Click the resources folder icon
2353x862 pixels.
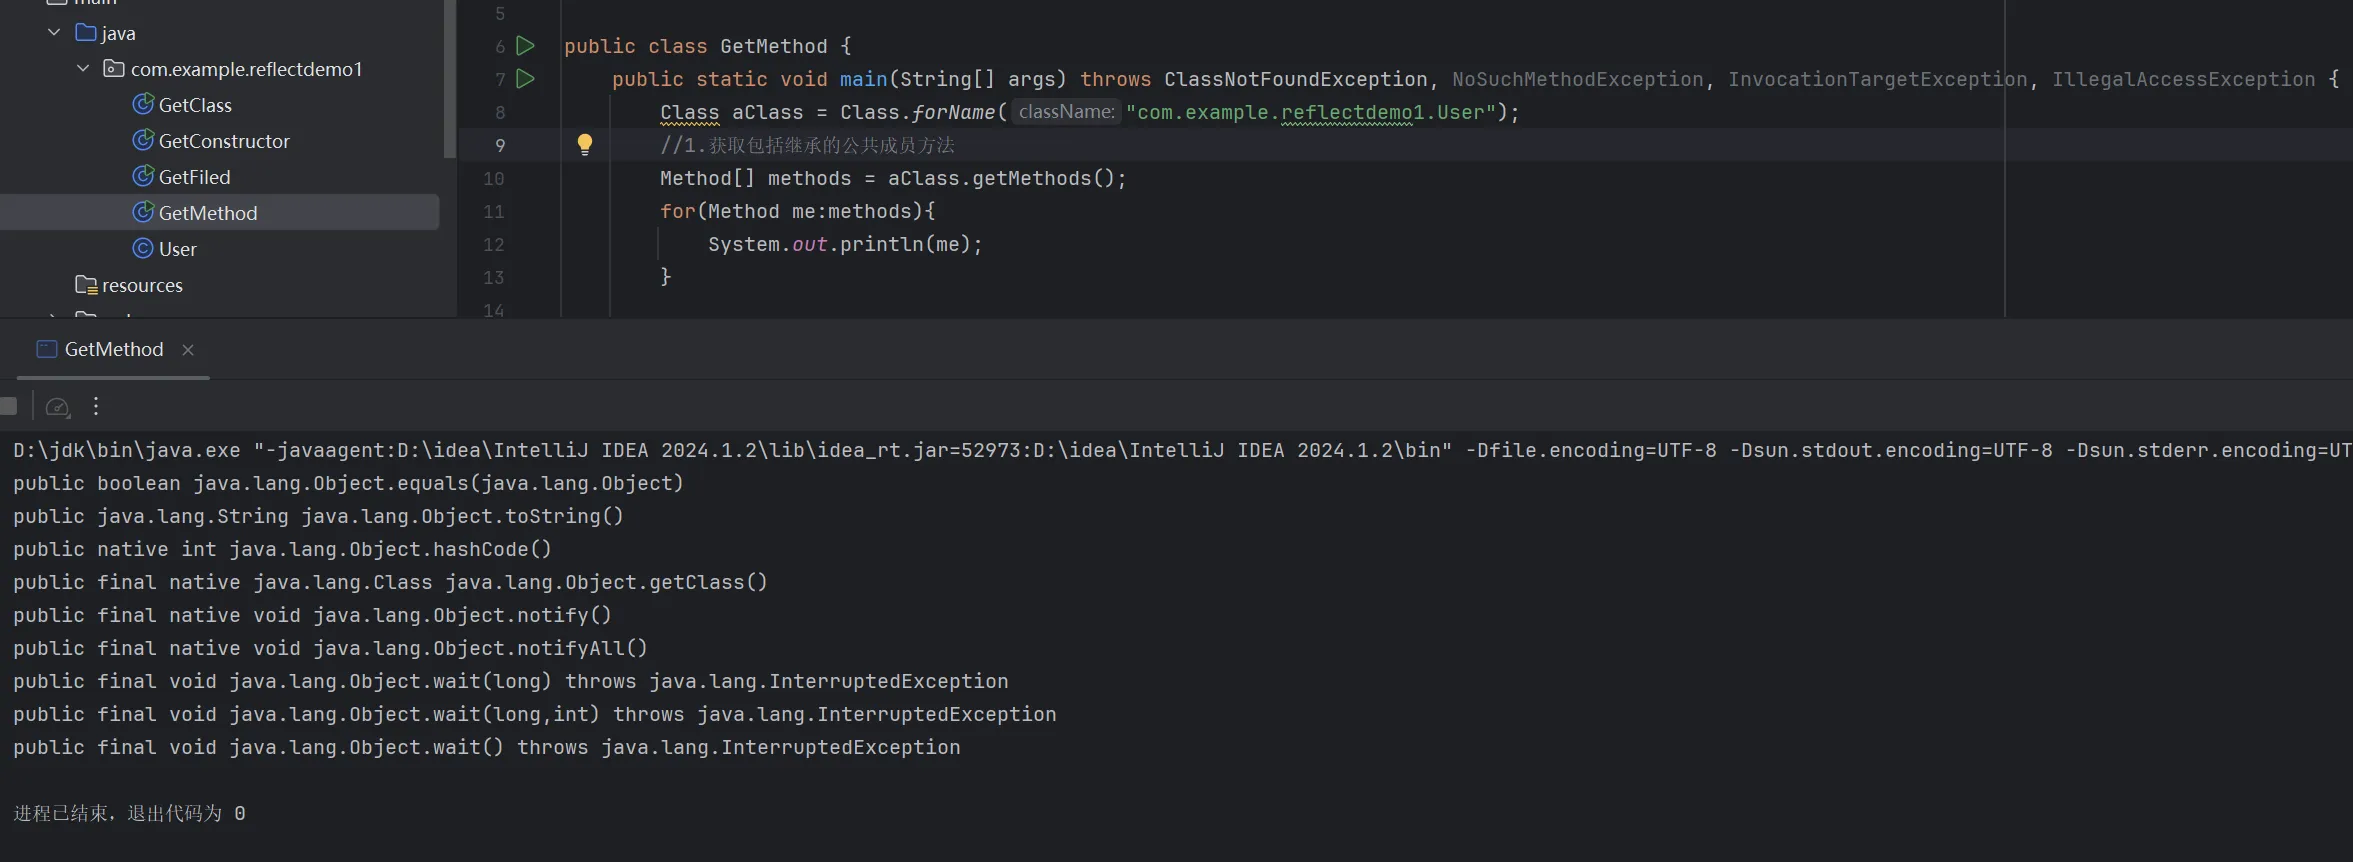86,285
